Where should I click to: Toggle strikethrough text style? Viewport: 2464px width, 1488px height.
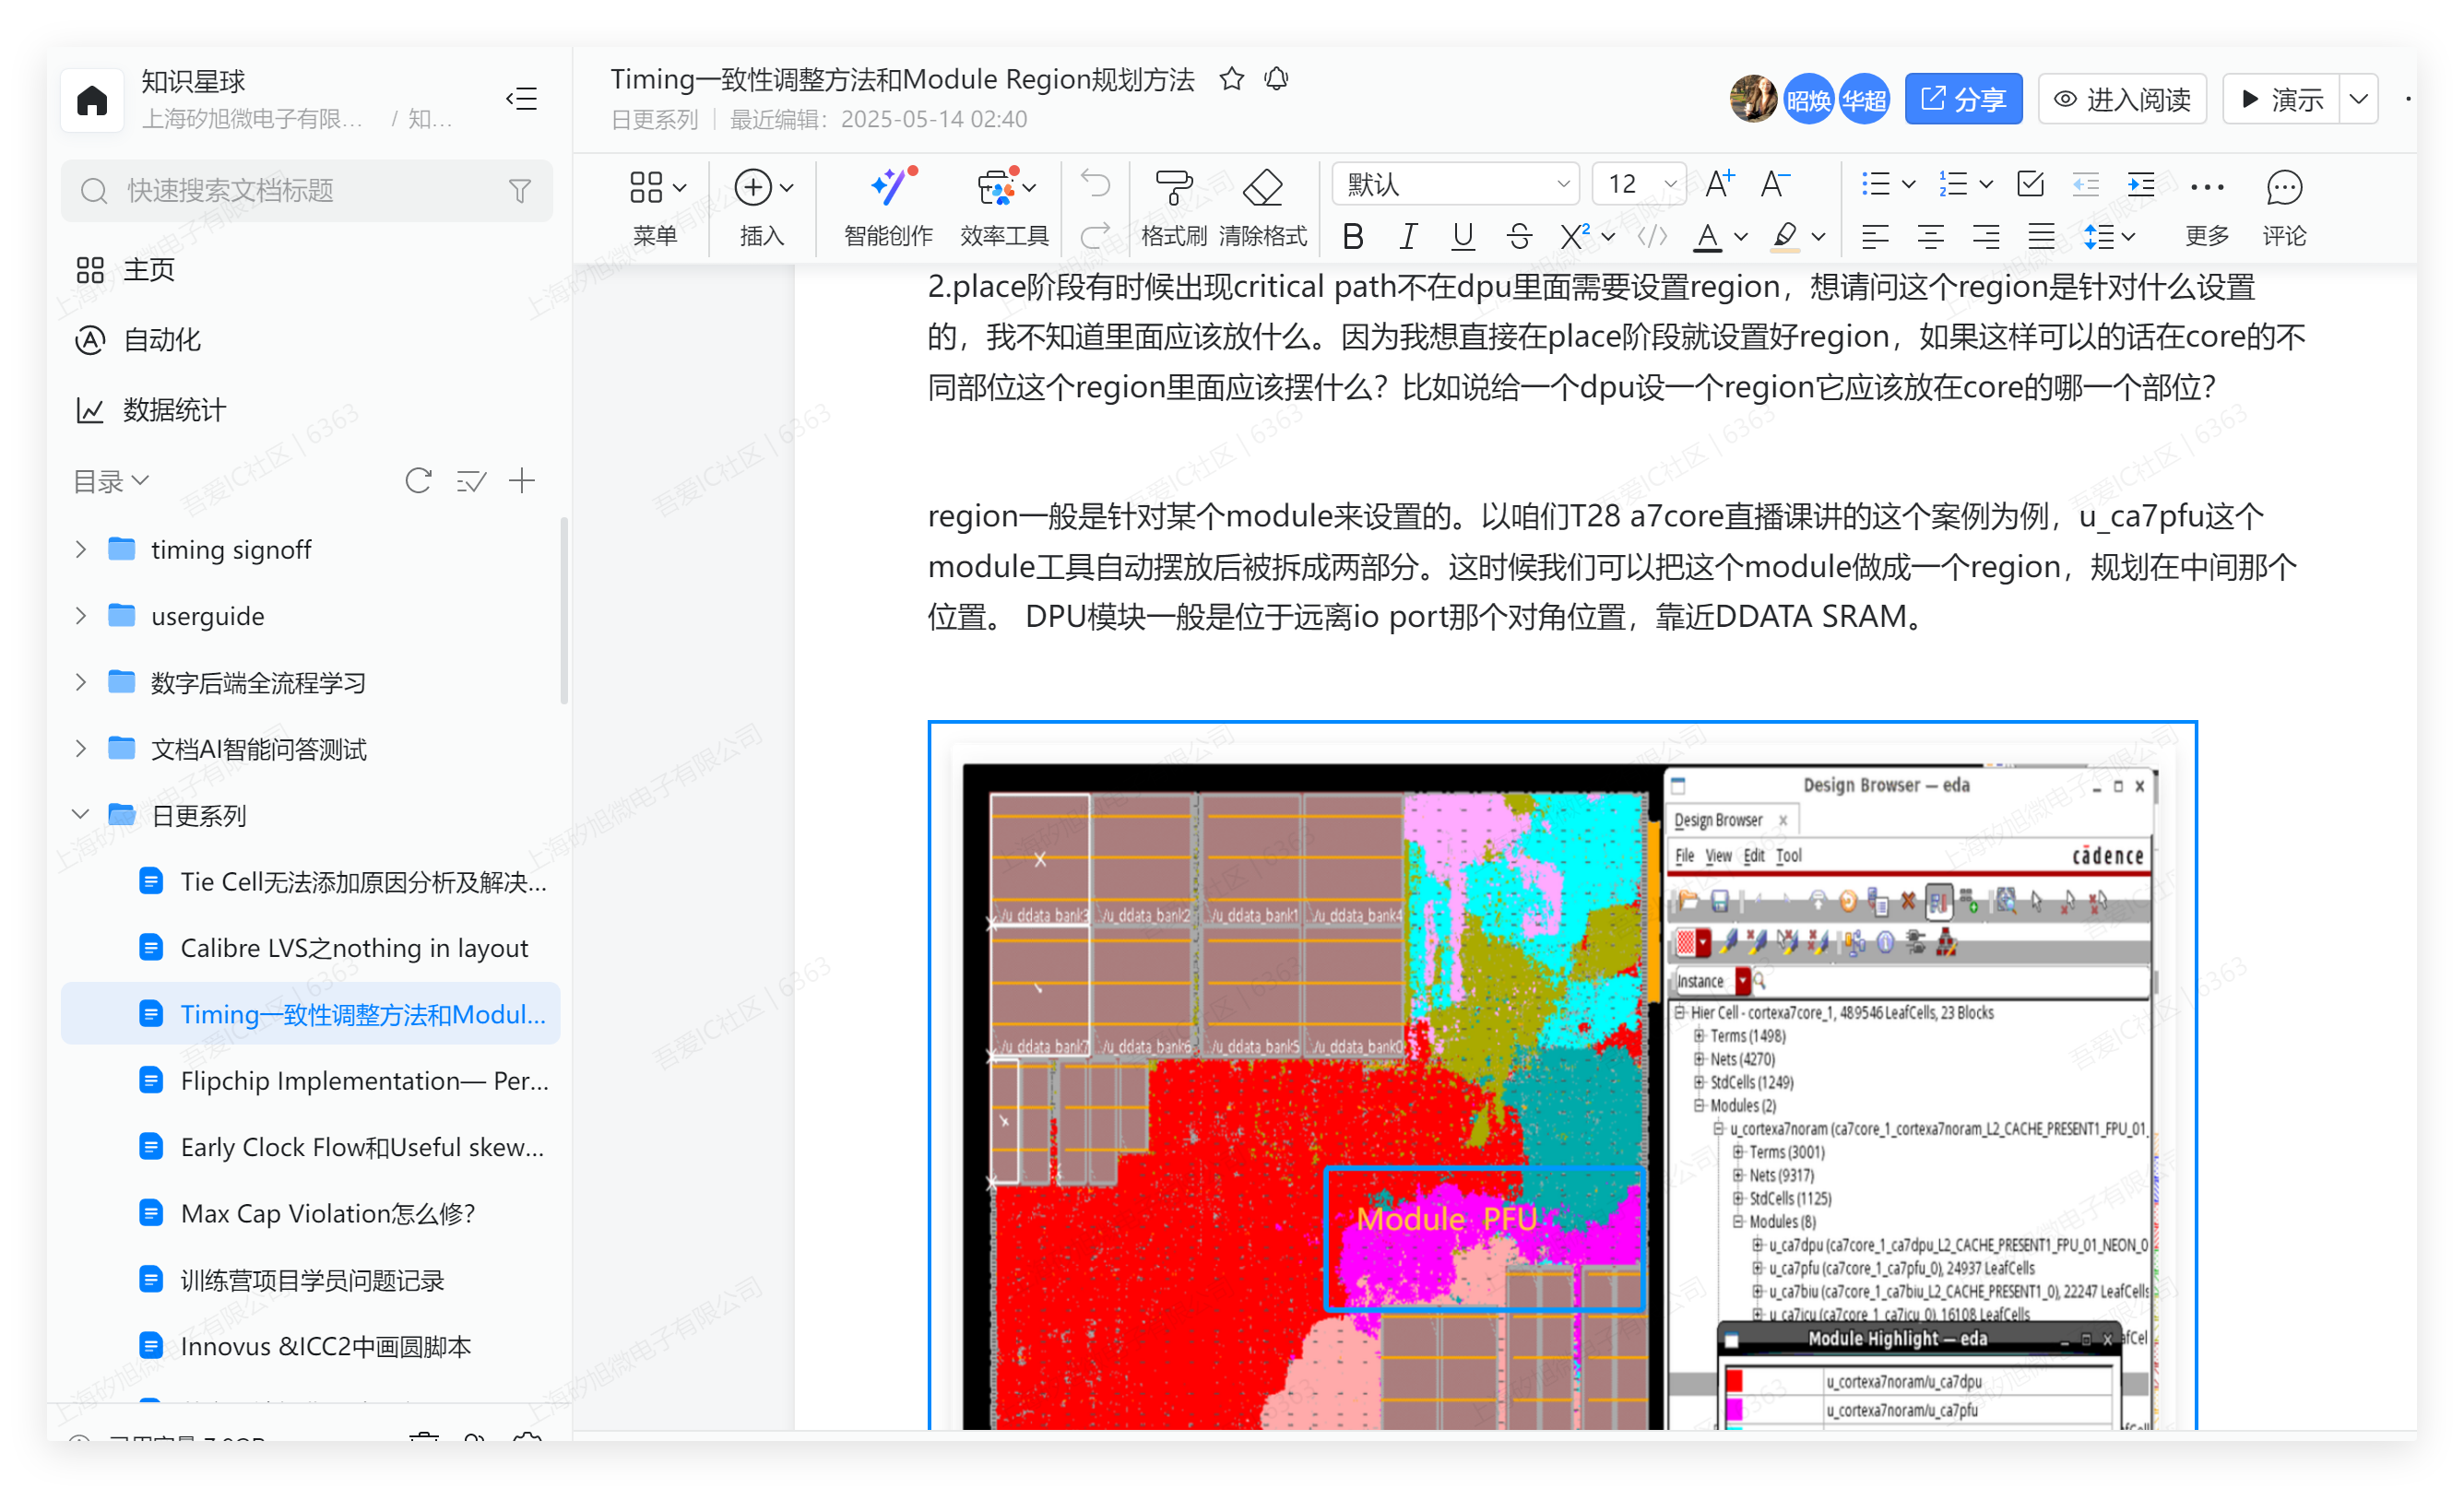coord(1518,237)
